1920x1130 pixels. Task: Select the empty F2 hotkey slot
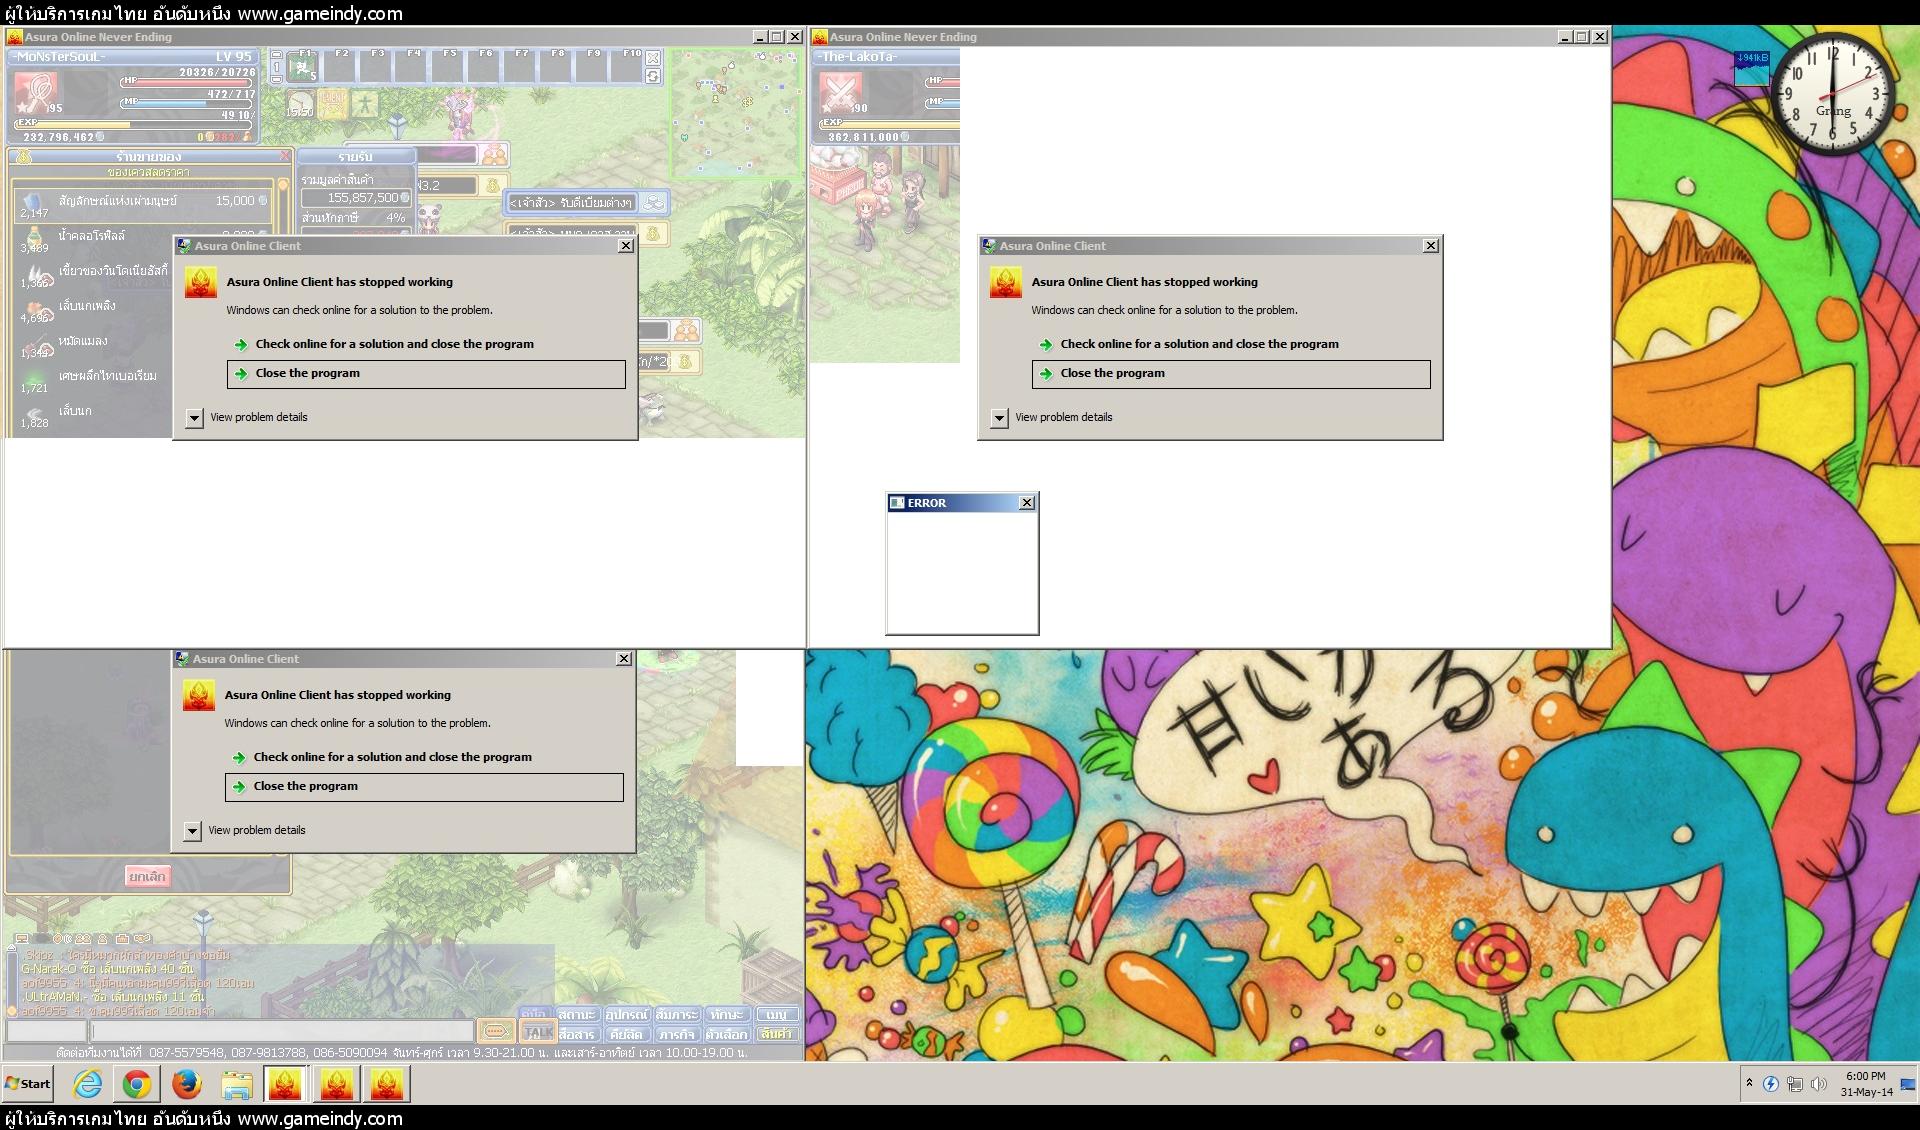point(340,68)
